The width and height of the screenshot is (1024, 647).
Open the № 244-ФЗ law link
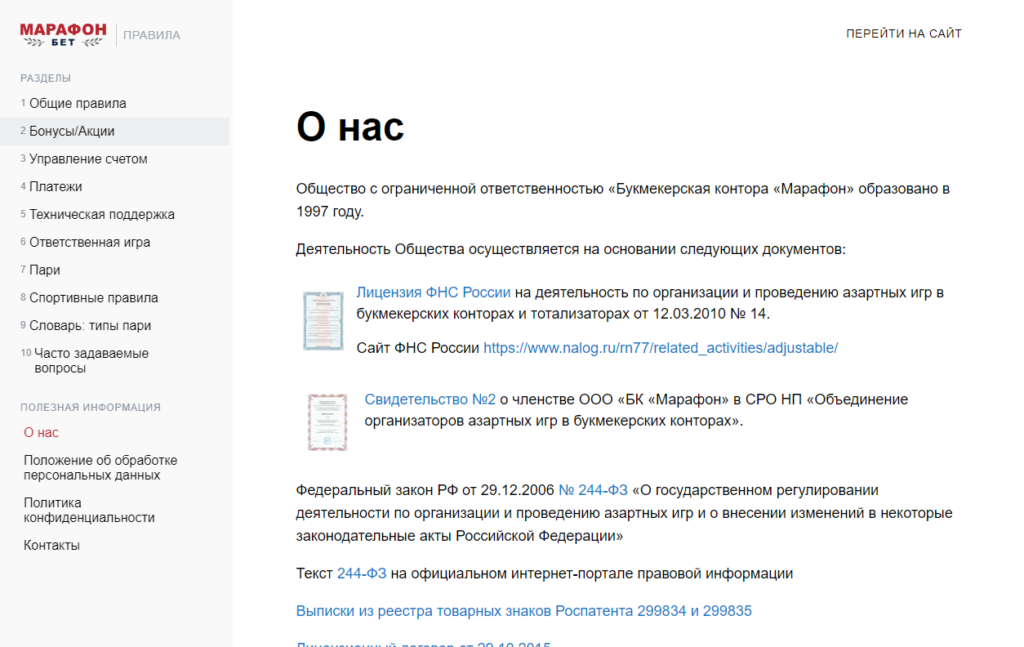[x=593, y=490]
